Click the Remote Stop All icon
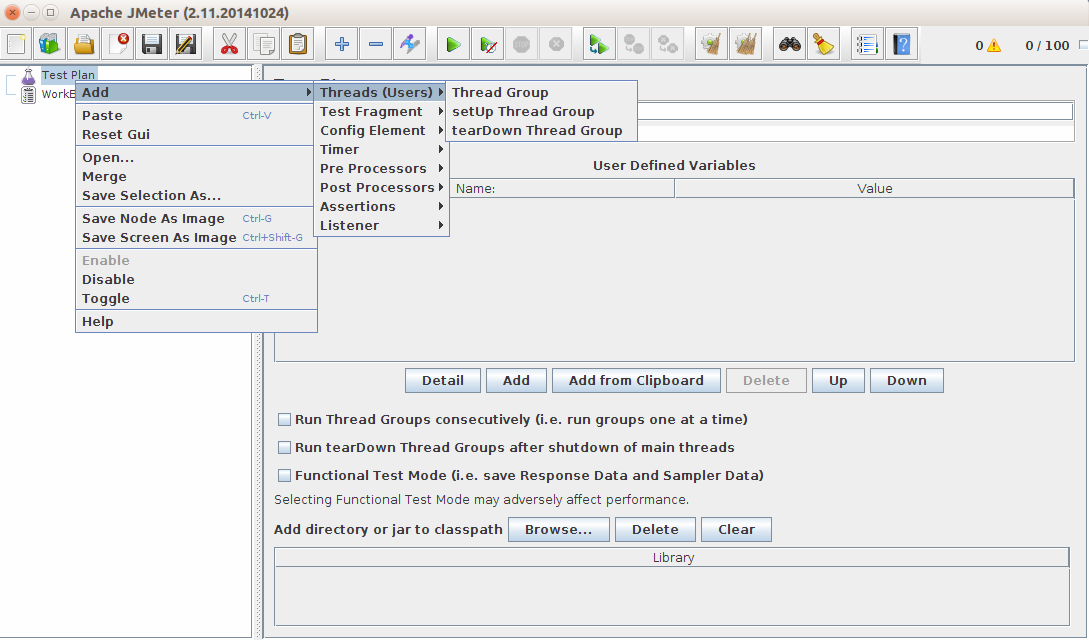 633,44
